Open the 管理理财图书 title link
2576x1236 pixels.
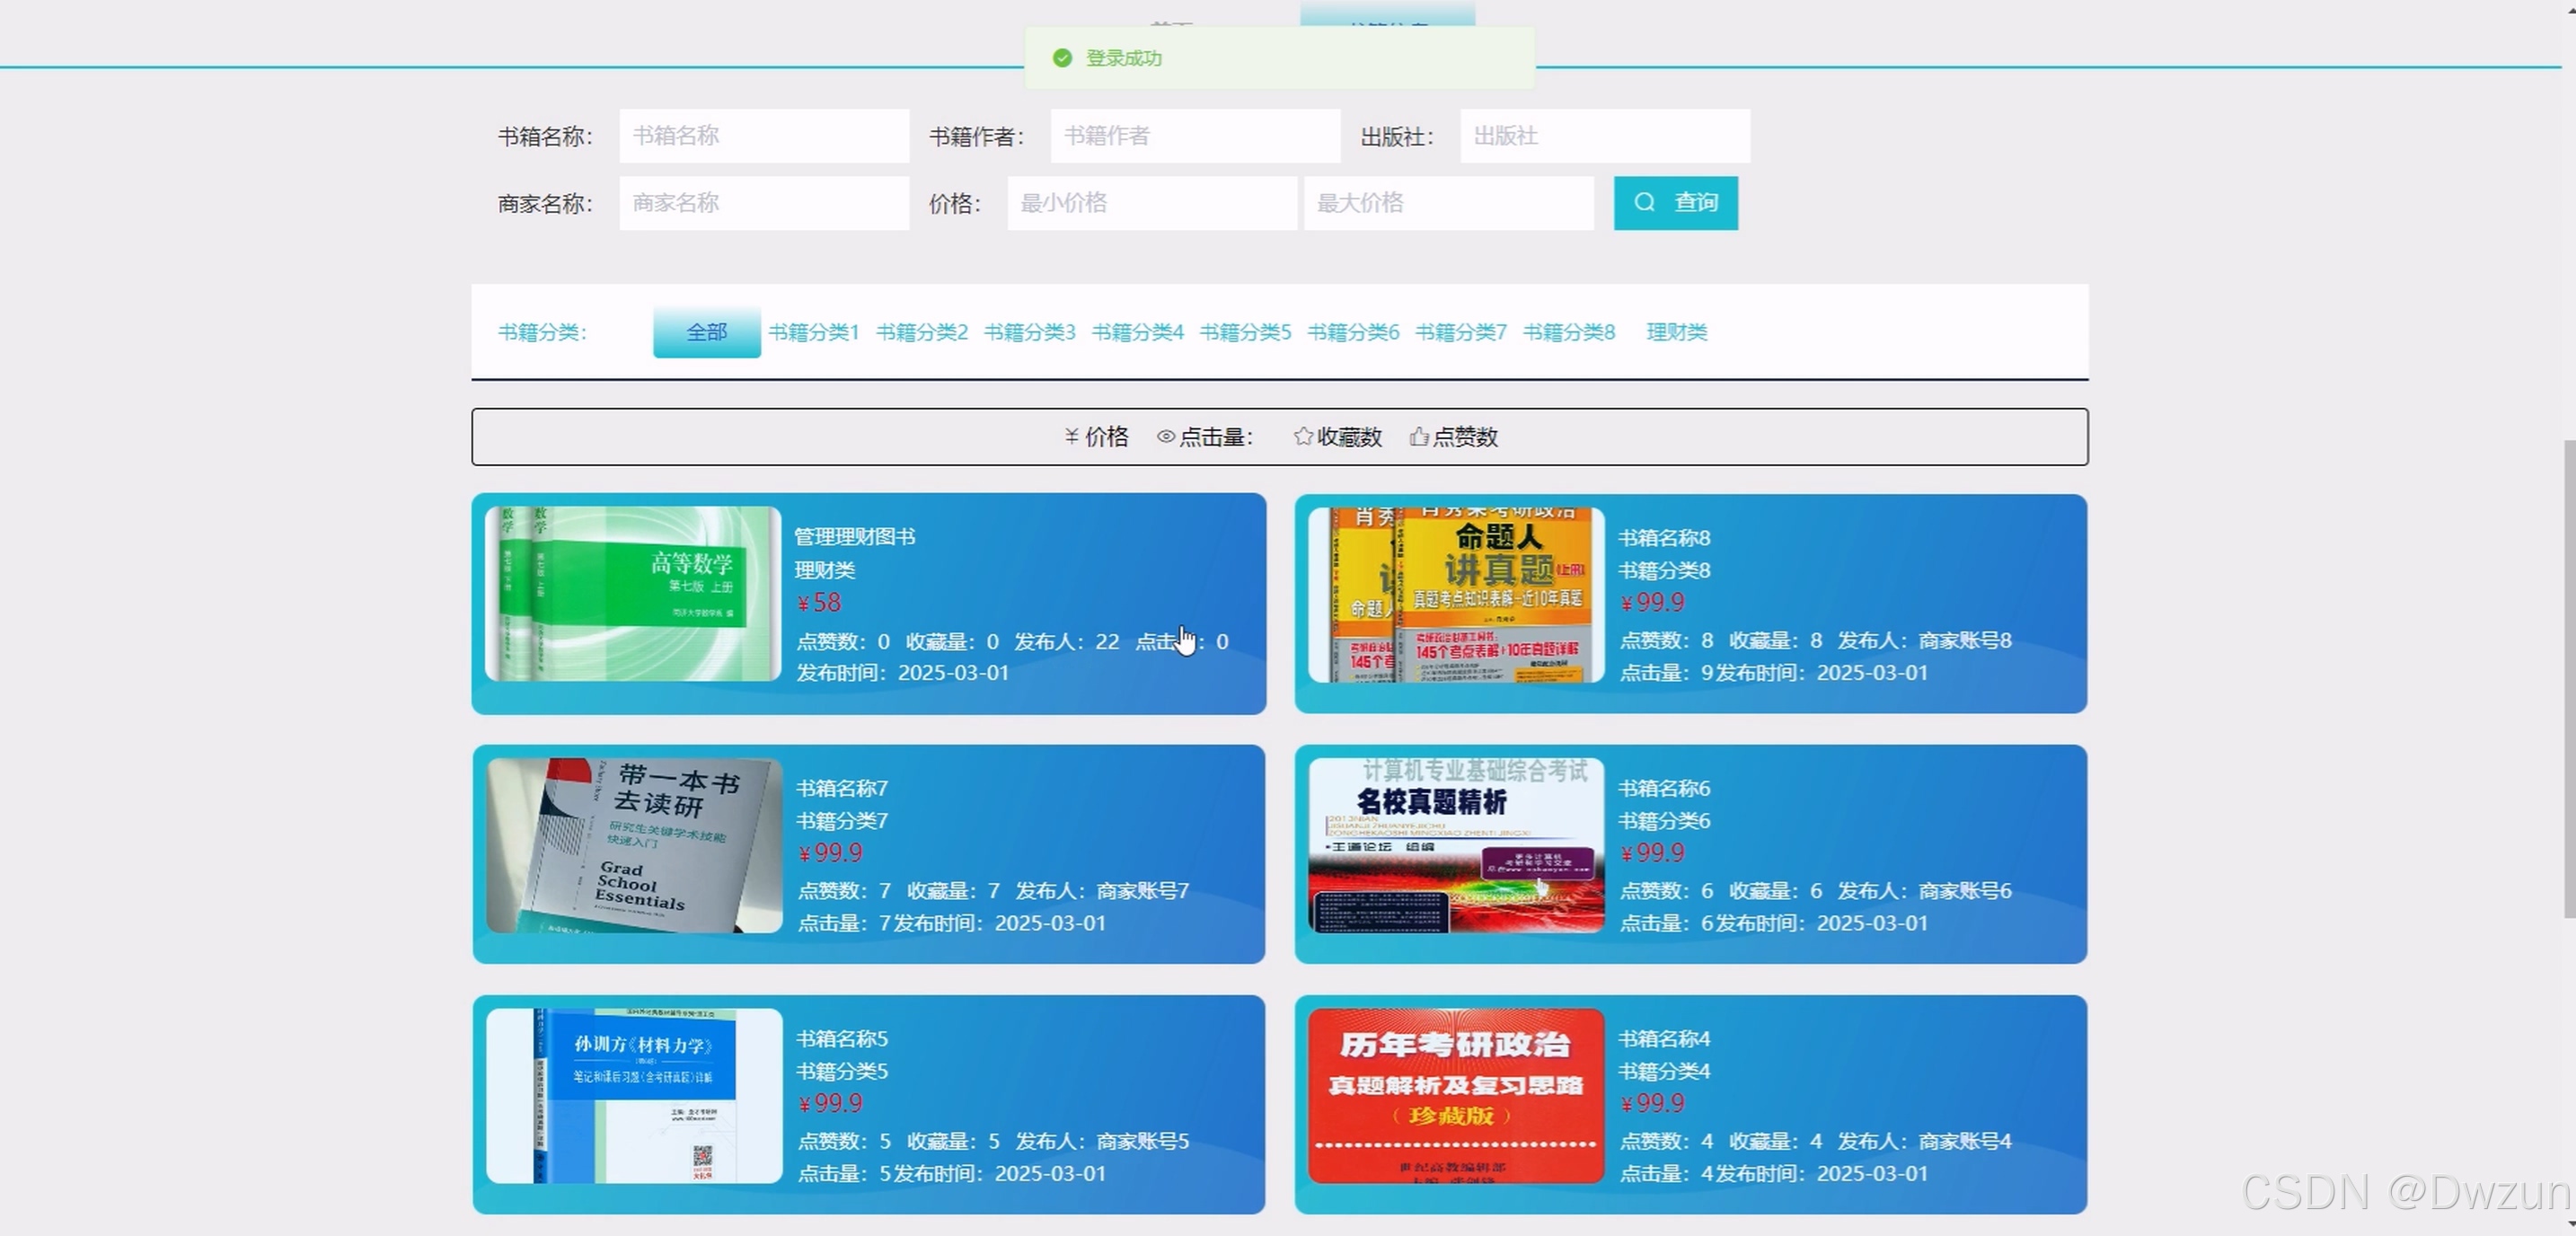(854, 537)
